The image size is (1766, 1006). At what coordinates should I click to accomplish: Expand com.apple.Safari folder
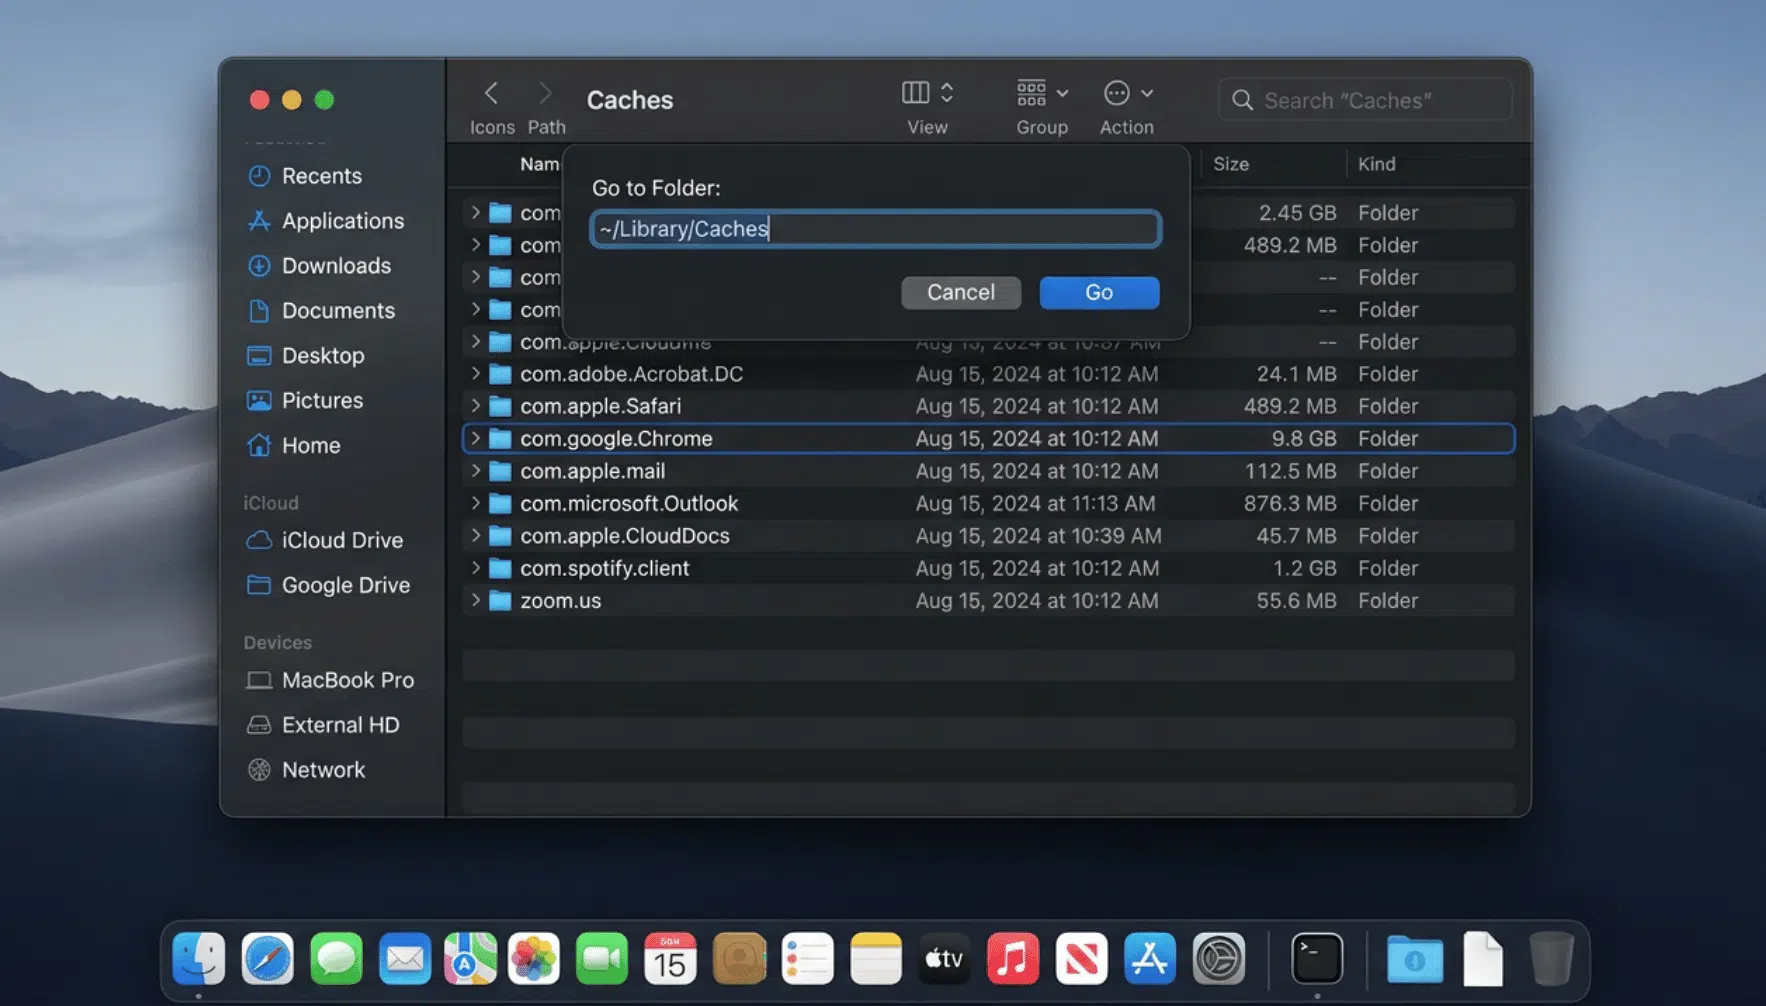point(476,406)
